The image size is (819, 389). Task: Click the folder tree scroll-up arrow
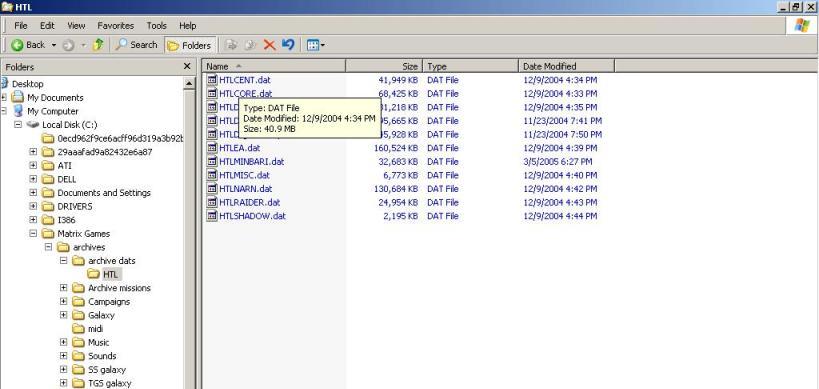(x=189, y=84)
